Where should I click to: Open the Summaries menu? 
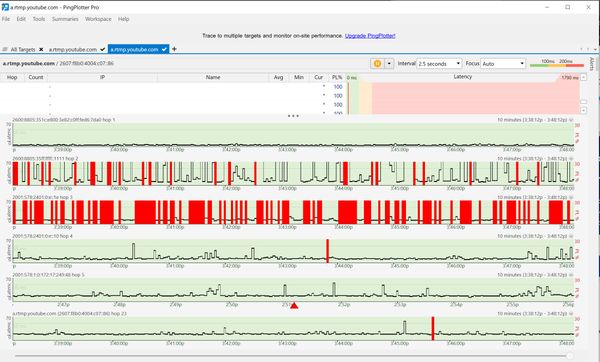coord(65,19)
